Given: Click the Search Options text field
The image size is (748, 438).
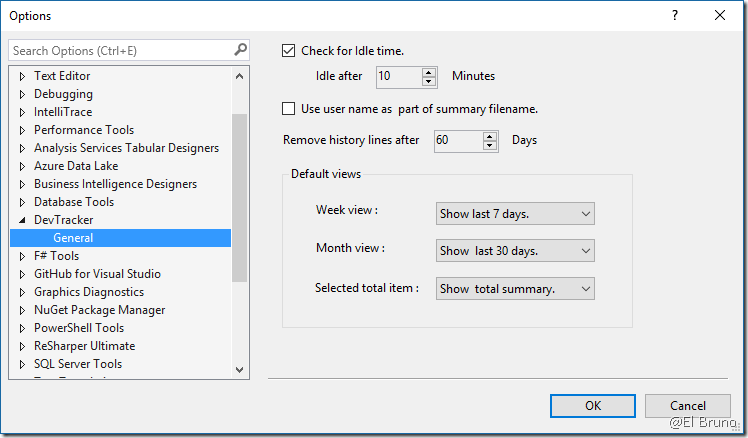Looking at the screenshot, I should coord(118,50).
